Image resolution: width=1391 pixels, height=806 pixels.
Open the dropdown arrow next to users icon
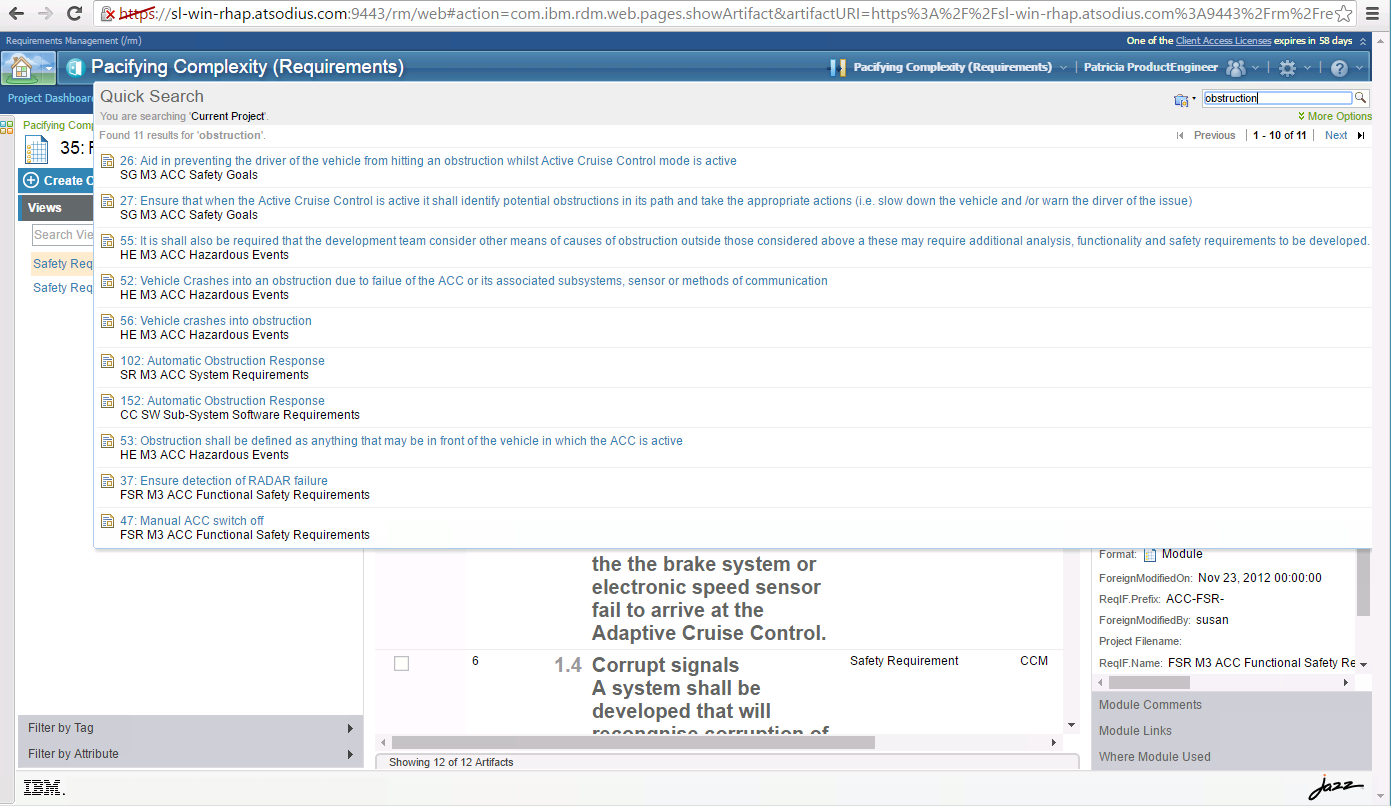point(1256,68)
